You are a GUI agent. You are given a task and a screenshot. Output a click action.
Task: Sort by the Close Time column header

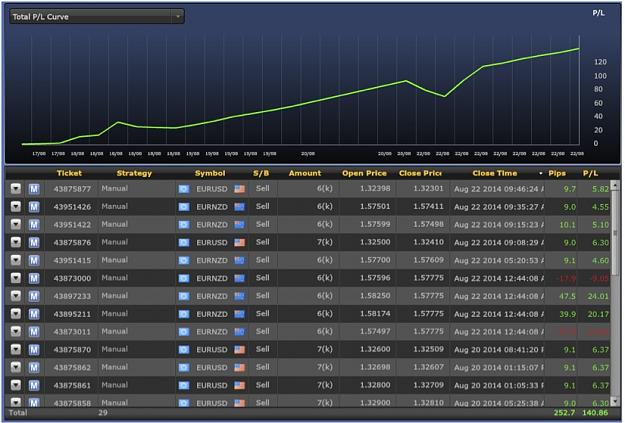pos(495,173)
